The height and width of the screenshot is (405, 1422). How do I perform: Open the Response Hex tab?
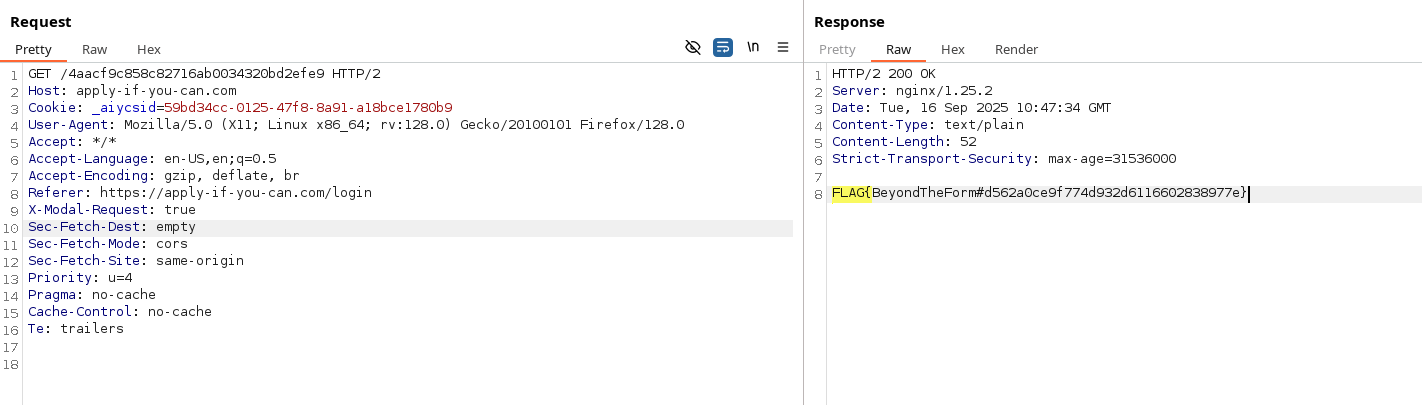[x=952, y=49]
